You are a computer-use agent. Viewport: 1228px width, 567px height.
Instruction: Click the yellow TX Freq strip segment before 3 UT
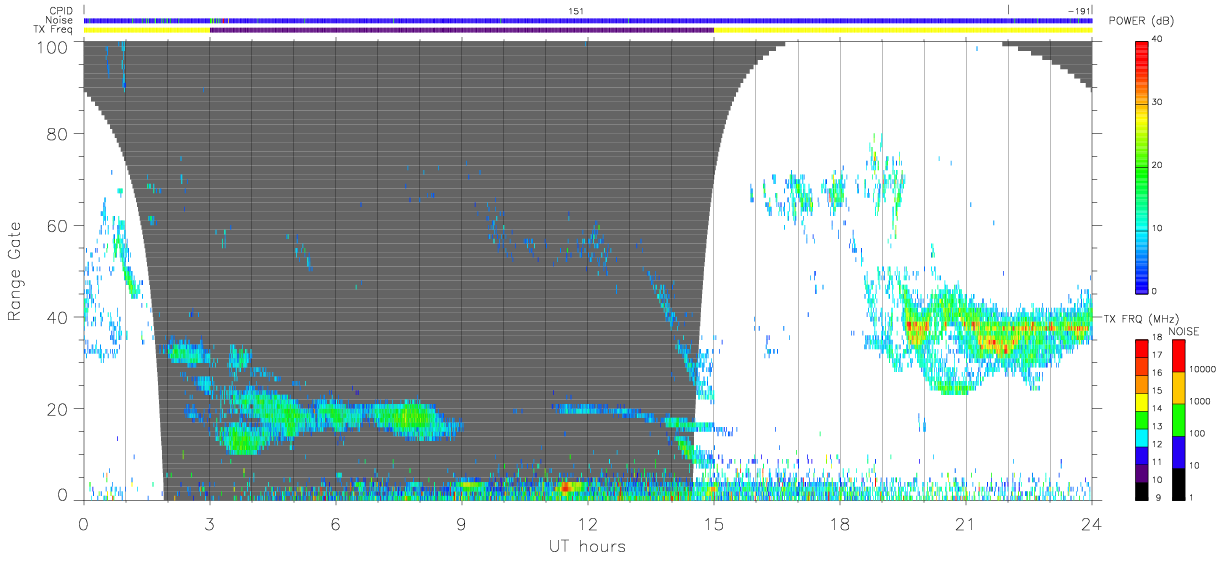tap(147, 30)
